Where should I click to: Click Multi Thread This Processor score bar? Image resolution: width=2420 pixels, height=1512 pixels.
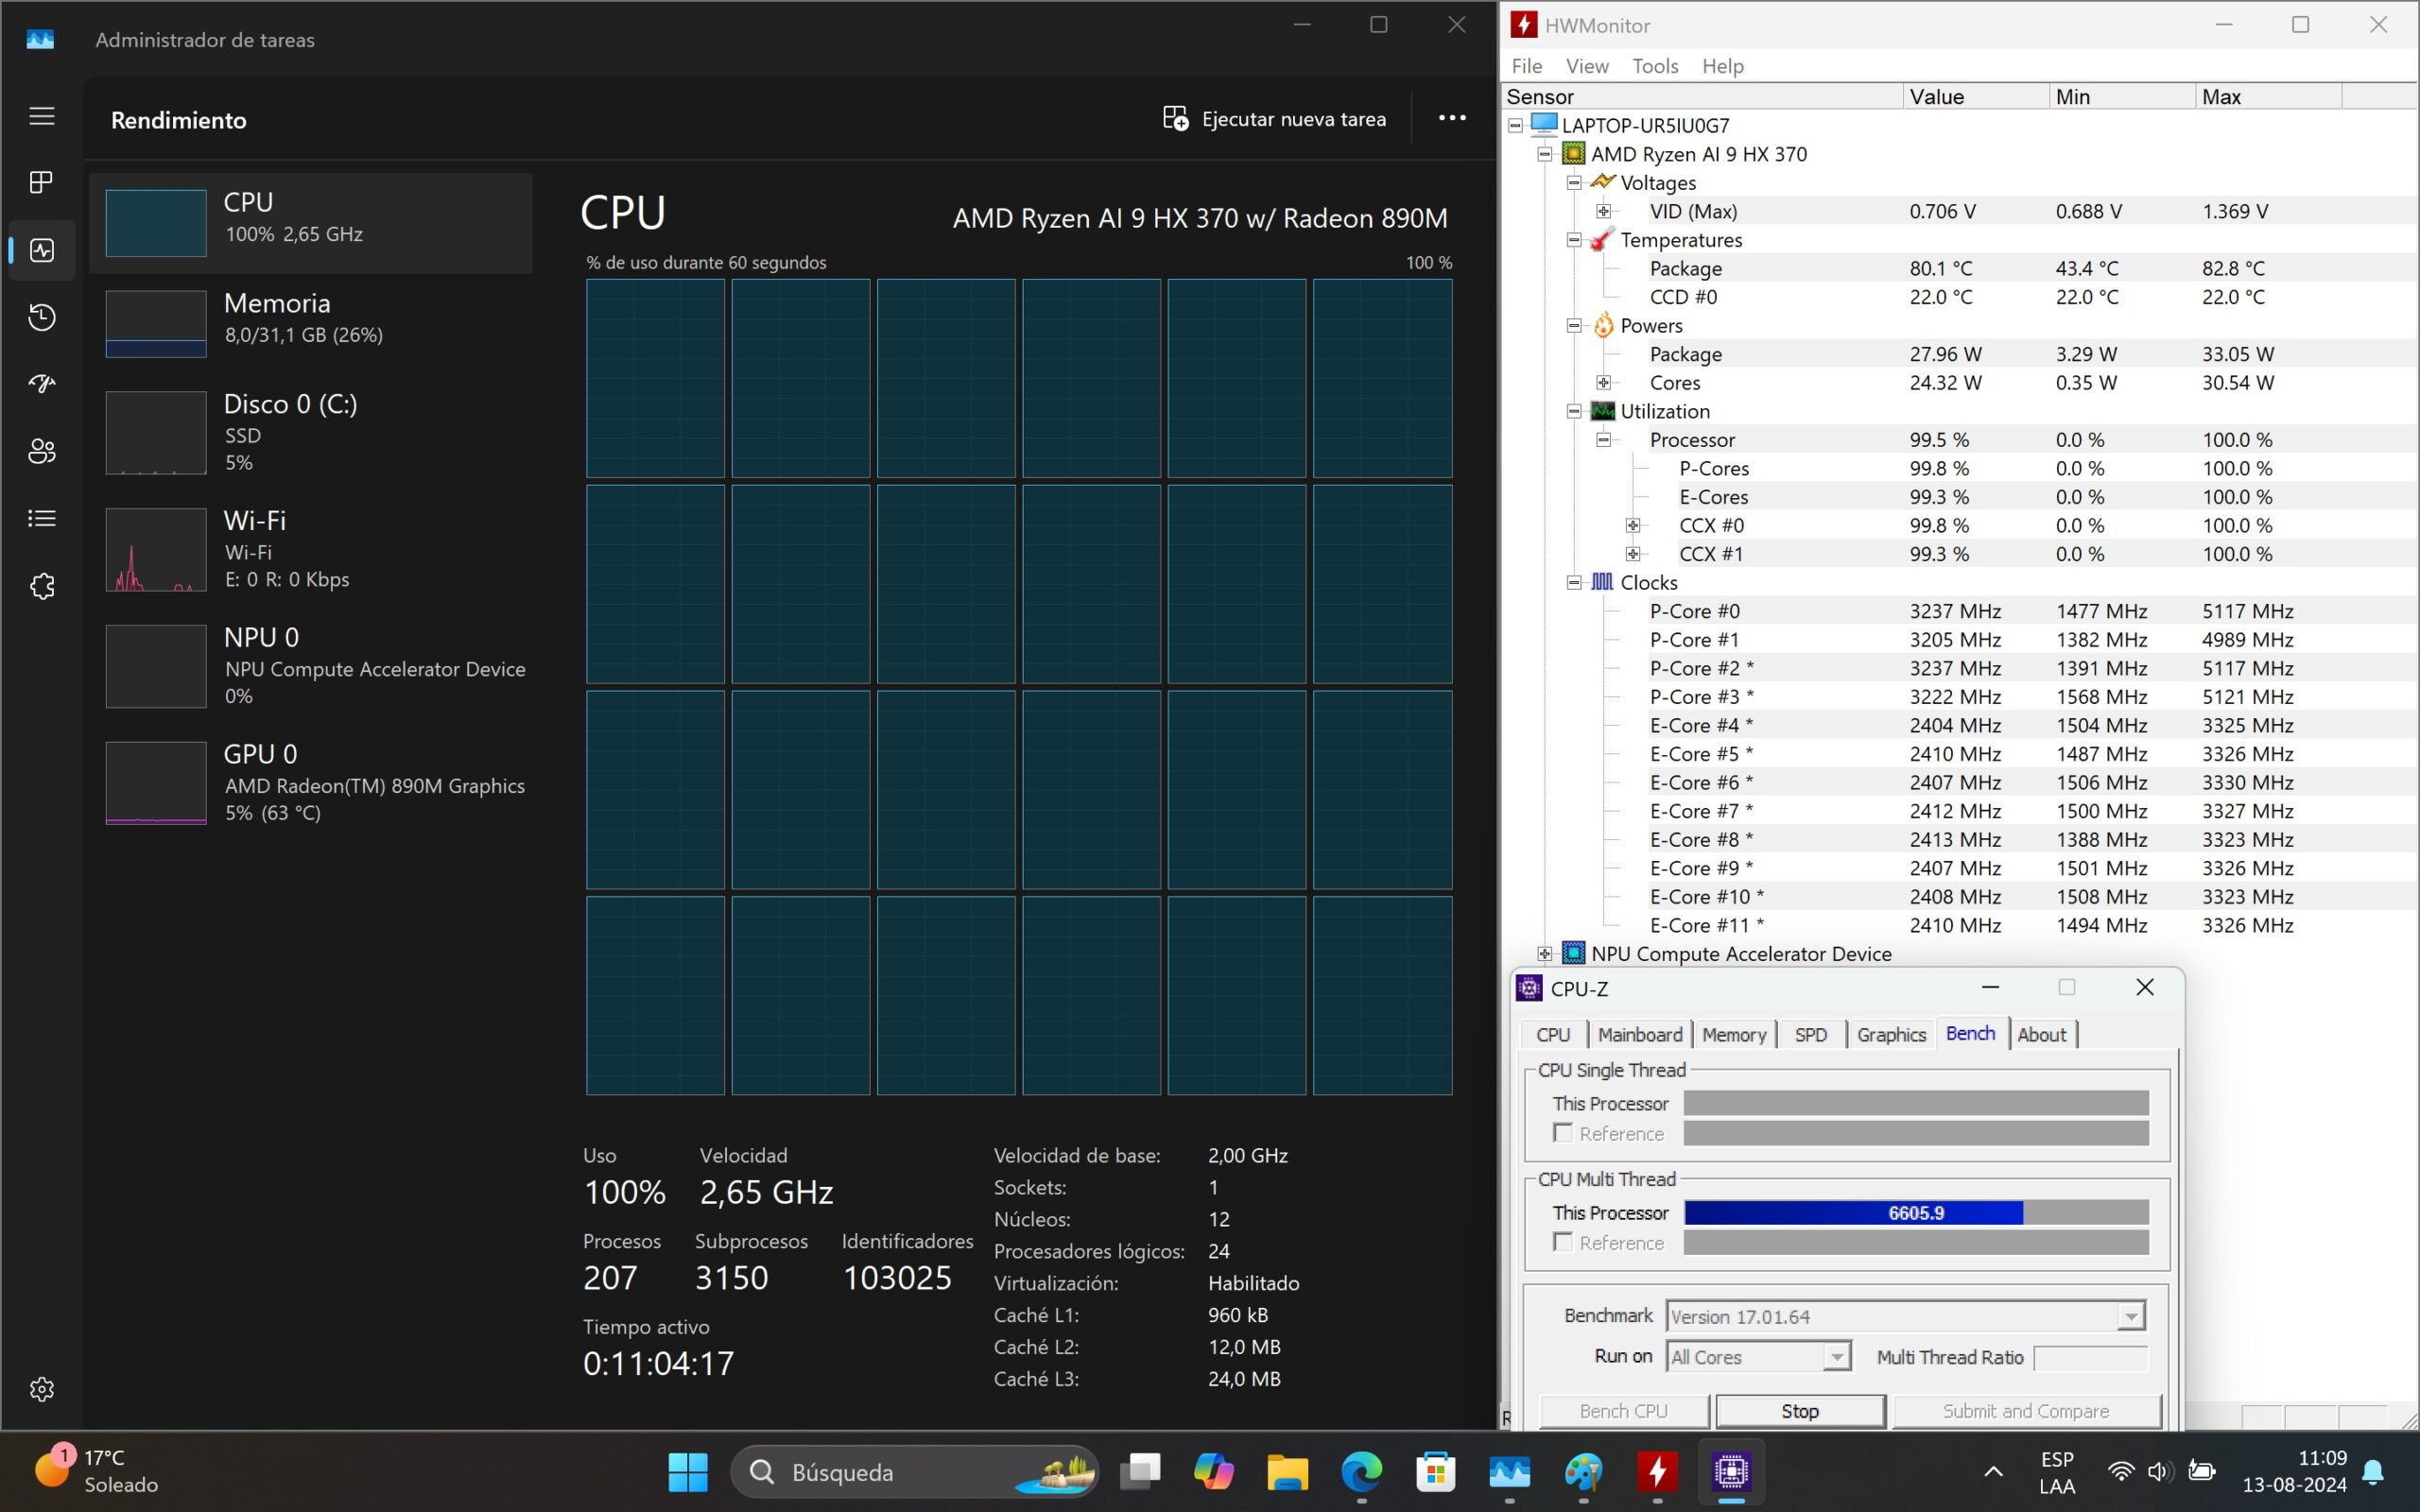[x=1916, y=1213]
